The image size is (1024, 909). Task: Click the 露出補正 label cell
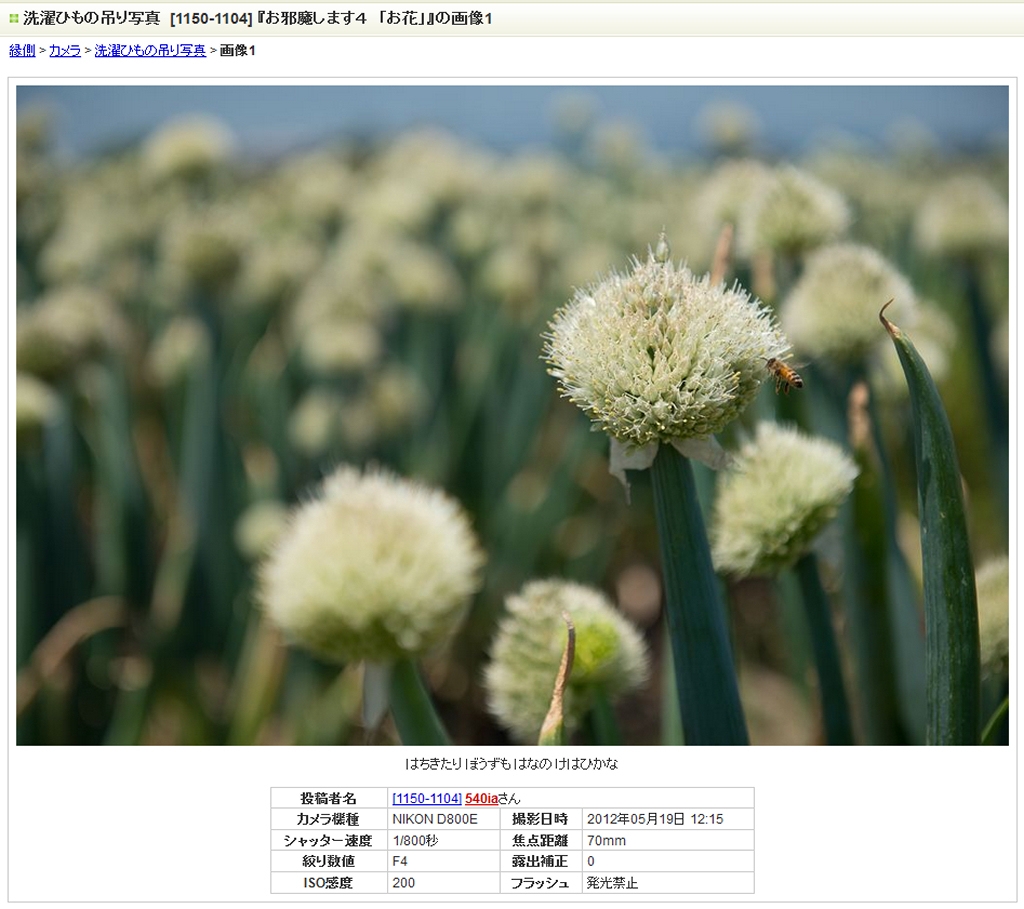540,861
